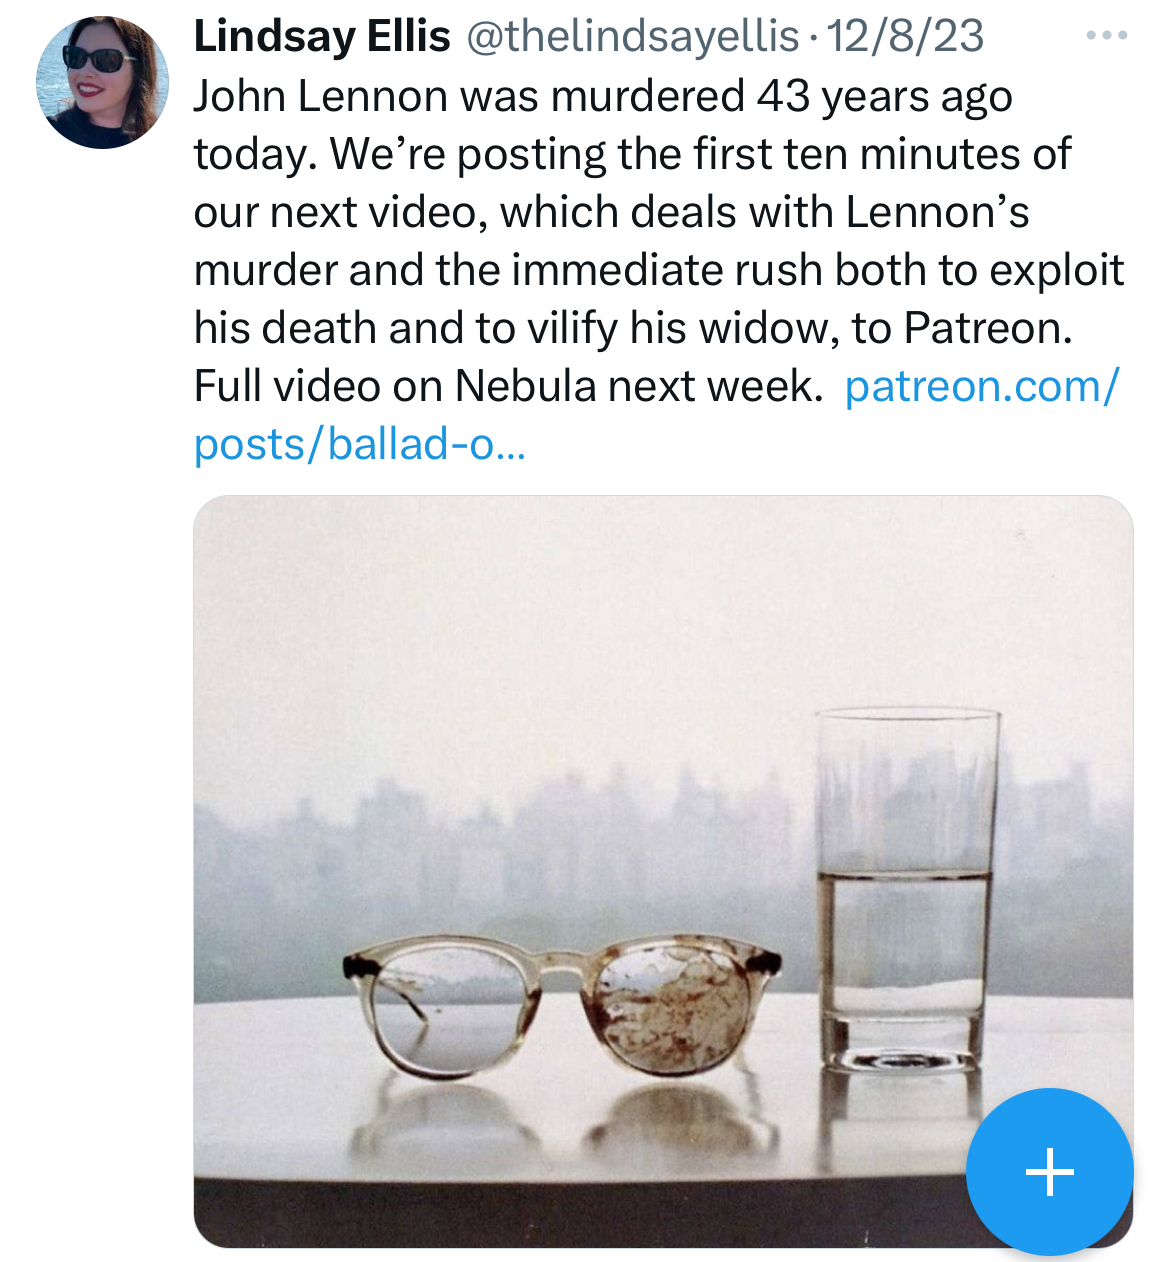Tap the sunglasses on the profile picture
This screenshot has height=1262, width=1170.
coord(99,60)
